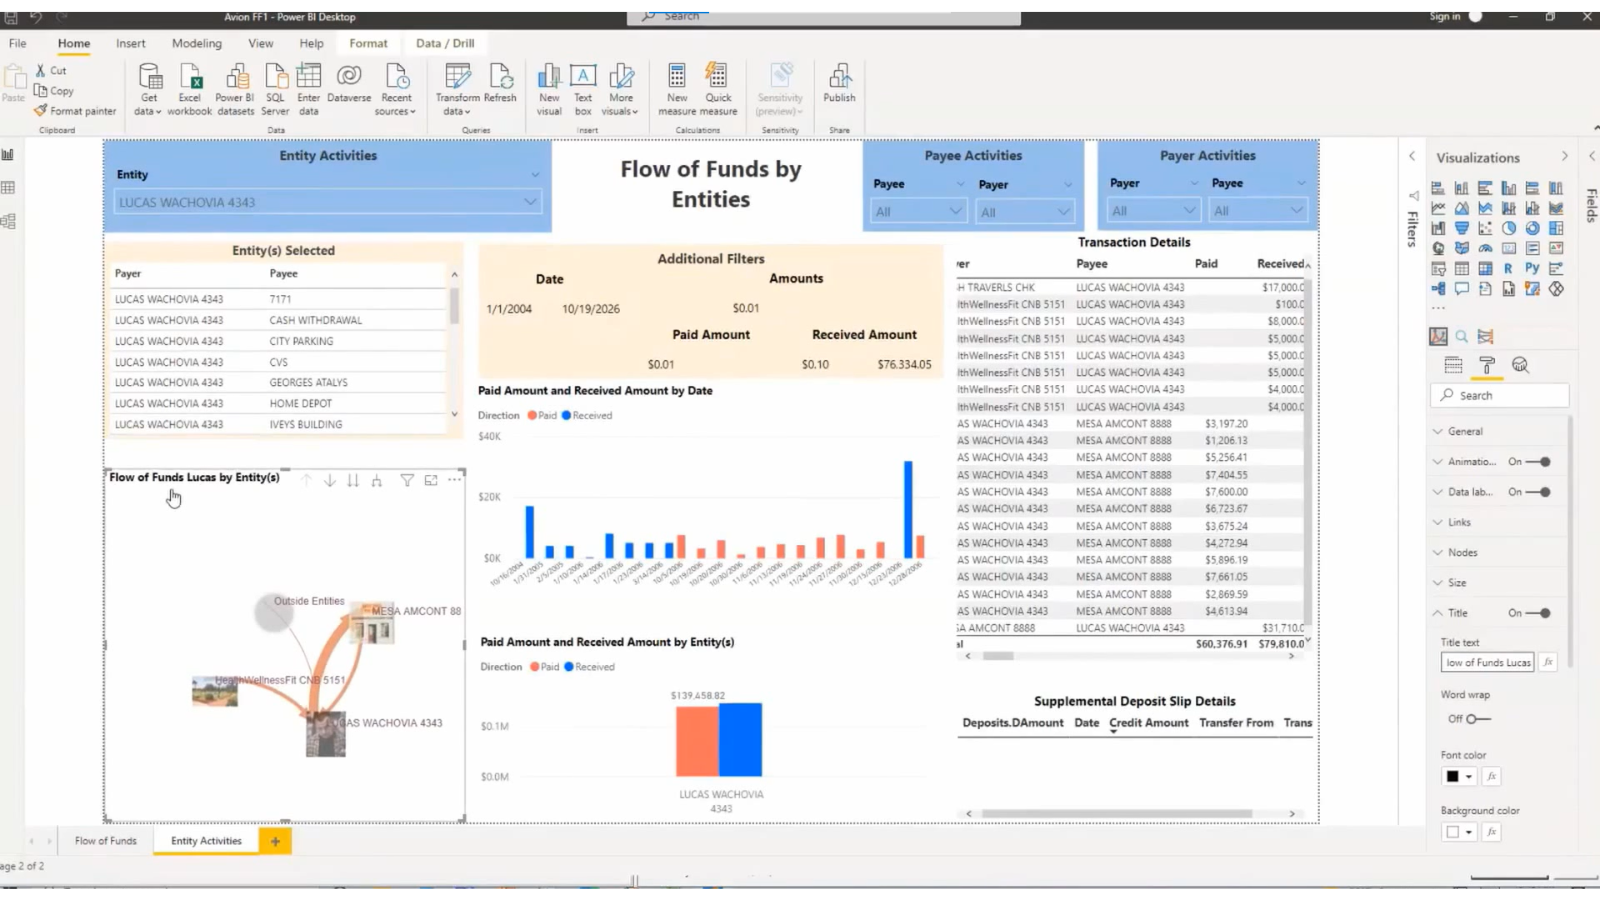
Task: Expand the collapsed Filters pane
Action: (1412, 156)
